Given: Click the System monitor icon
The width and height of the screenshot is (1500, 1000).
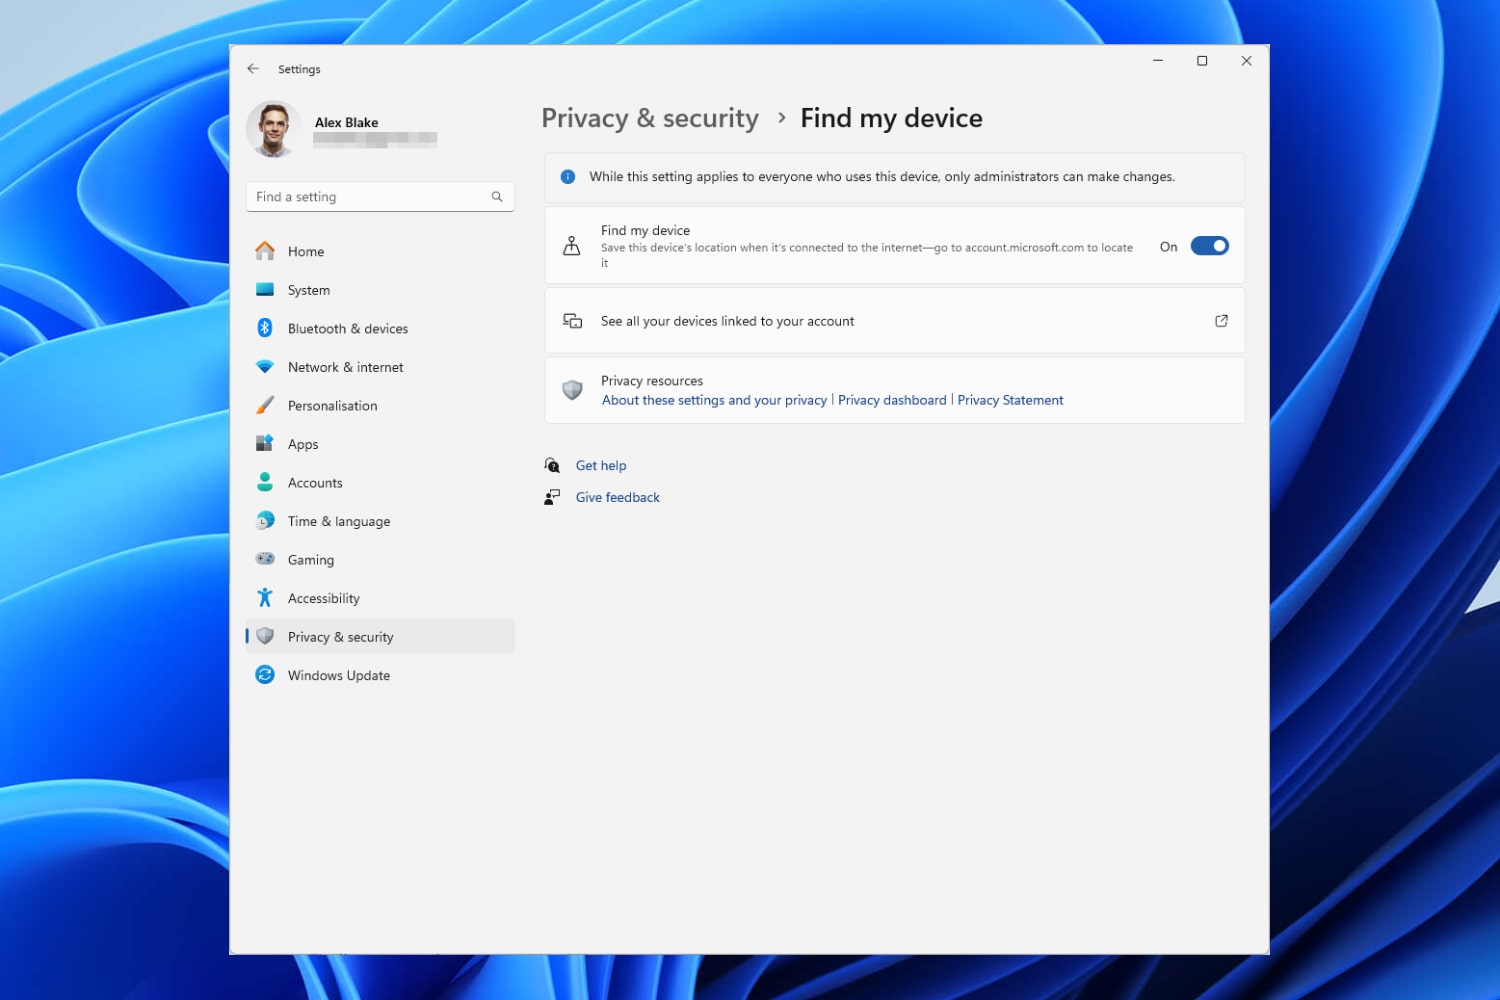Looking at the screenshot, I should click(265, 290).
